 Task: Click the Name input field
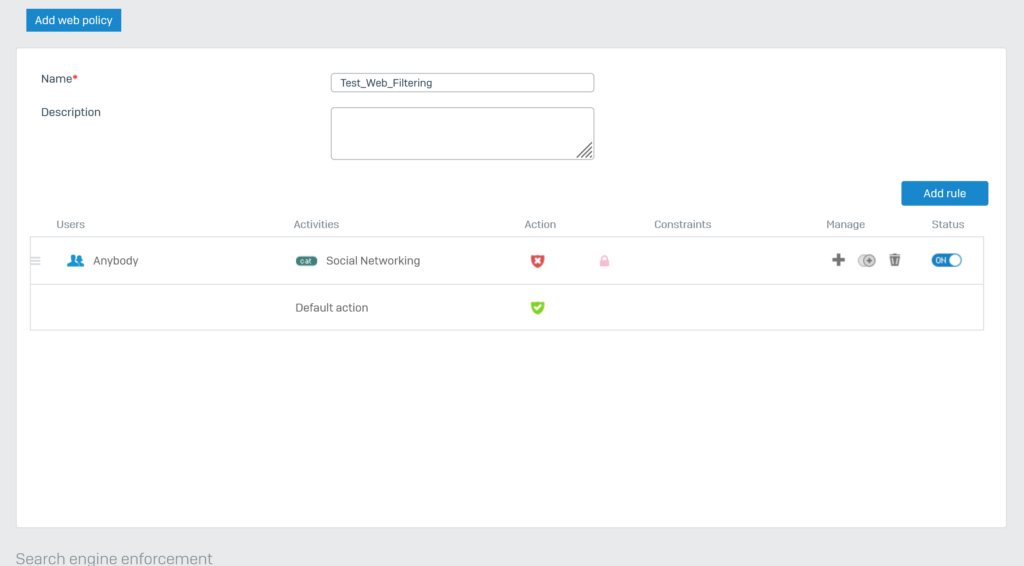[x=462, y=83]
